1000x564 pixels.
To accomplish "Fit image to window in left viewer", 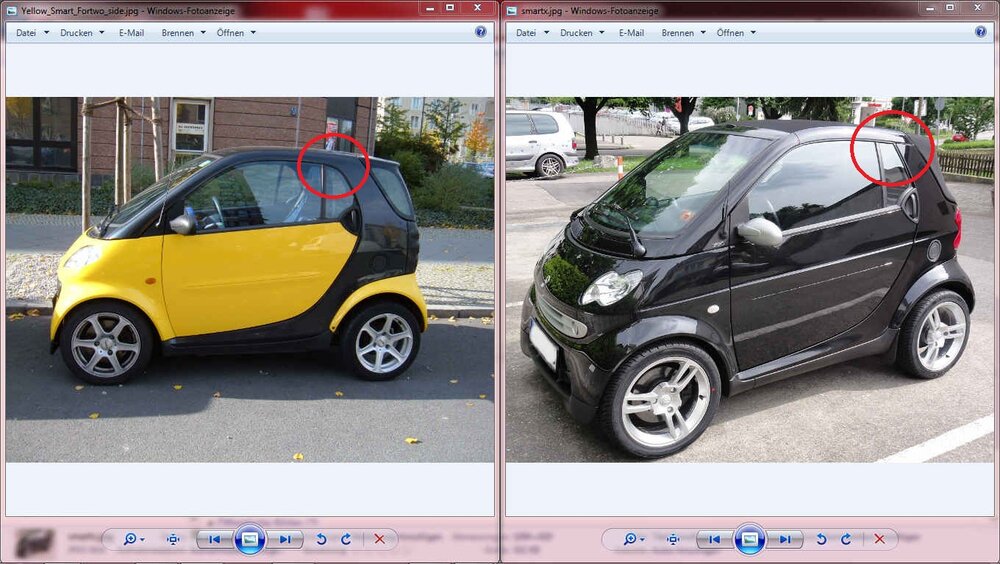I will pyautogui.click(x=173, y=540).
